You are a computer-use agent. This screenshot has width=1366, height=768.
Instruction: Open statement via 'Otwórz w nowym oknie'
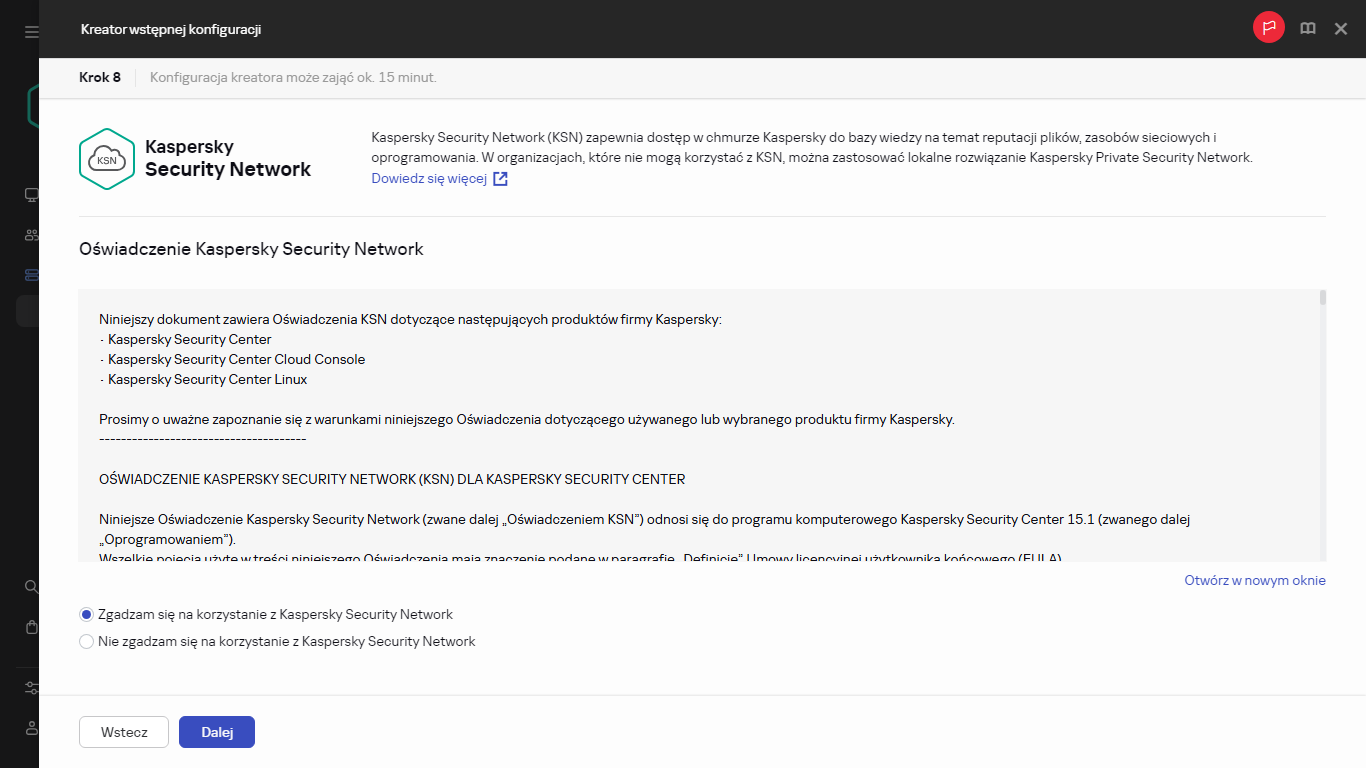tap(1254, 579)
